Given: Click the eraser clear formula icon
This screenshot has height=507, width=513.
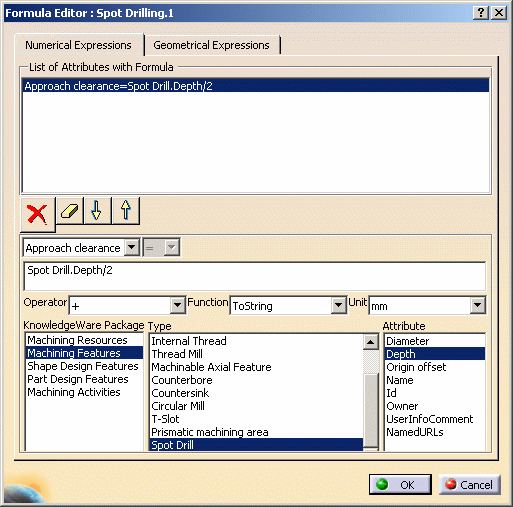Looking at the screenshot, I should [70, 211].
